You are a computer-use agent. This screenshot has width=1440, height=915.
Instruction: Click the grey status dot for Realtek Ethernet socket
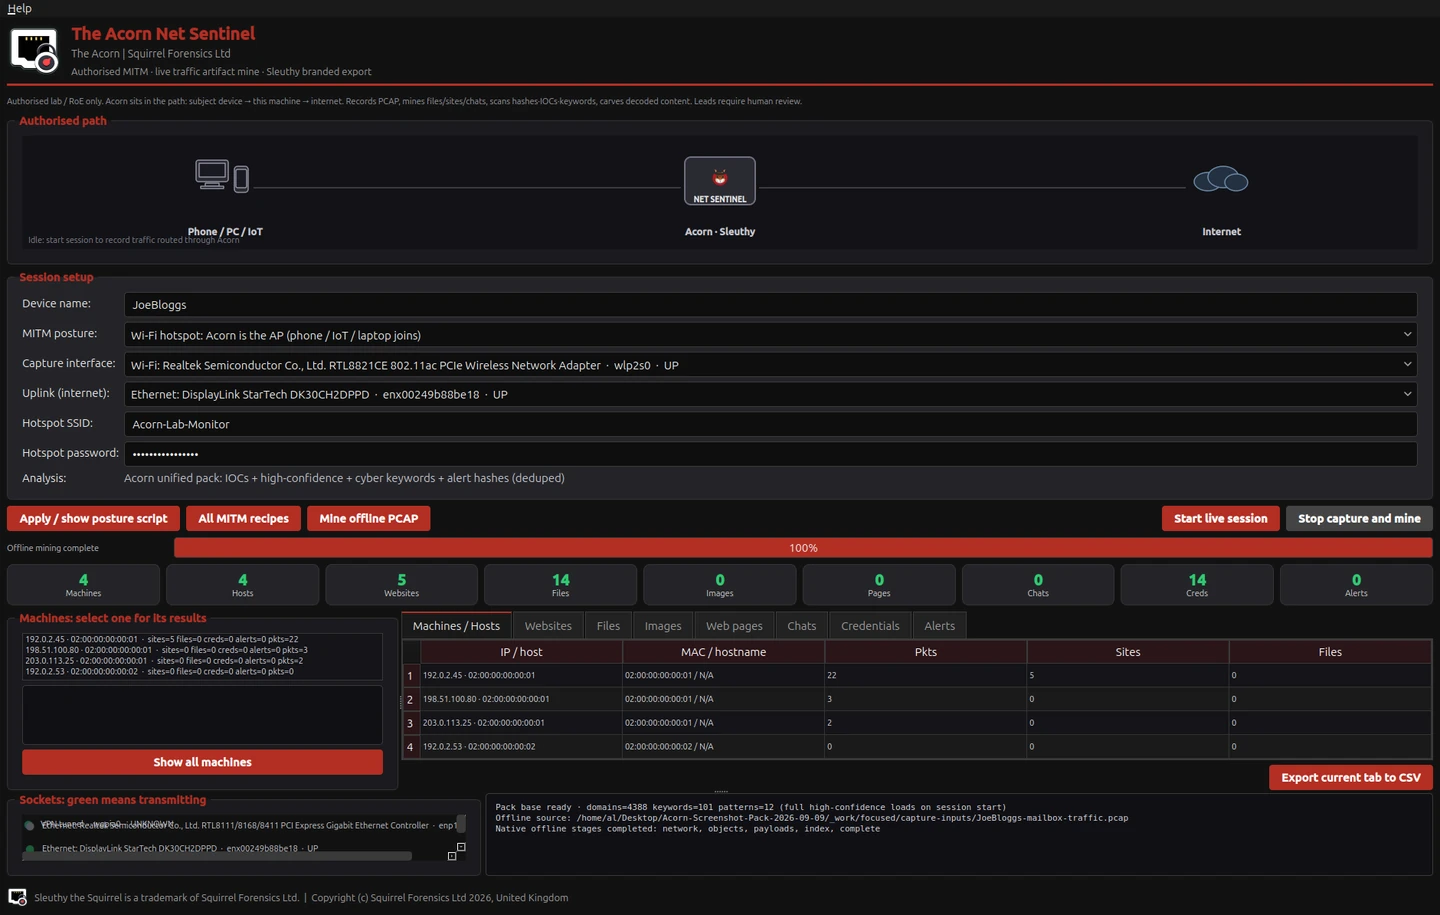point(30,825)
